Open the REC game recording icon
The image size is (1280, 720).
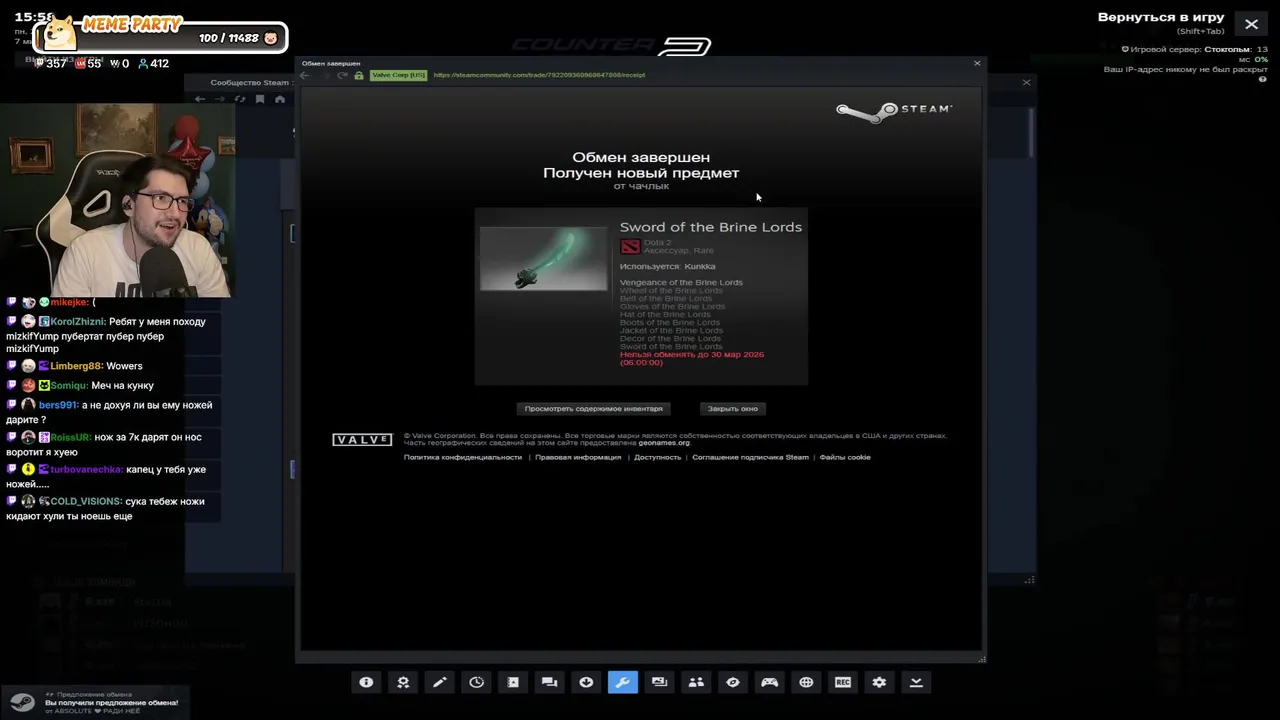click(843, 682)
